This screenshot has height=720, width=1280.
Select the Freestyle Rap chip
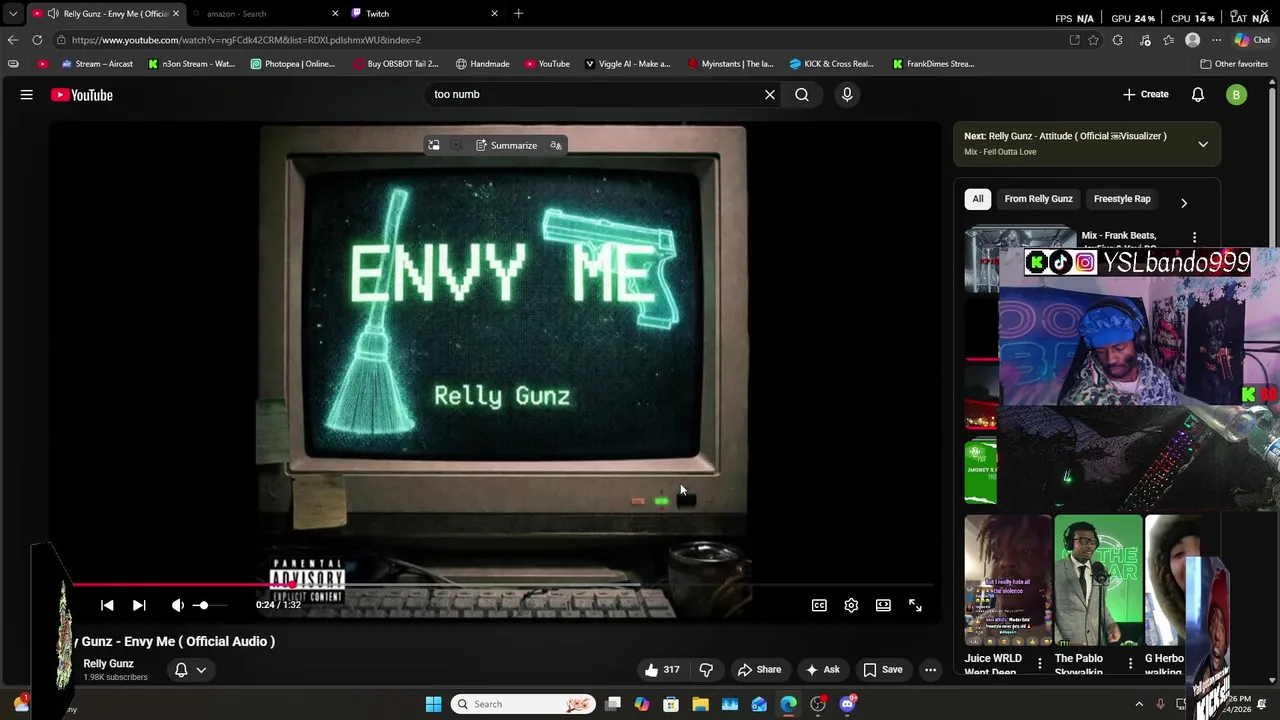tap(1122, 199)
